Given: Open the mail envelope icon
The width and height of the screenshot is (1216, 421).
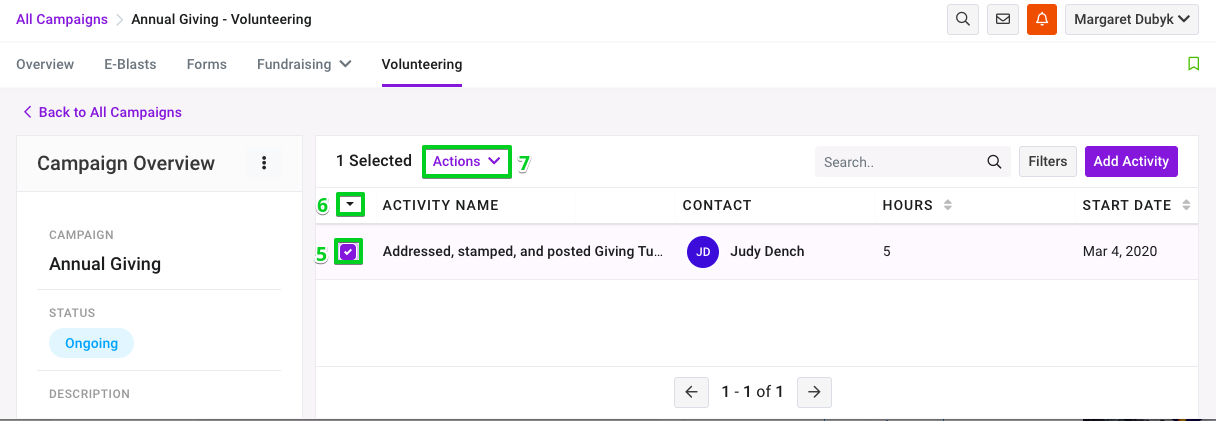Looking at the screenshot, I should point(1002,19).
